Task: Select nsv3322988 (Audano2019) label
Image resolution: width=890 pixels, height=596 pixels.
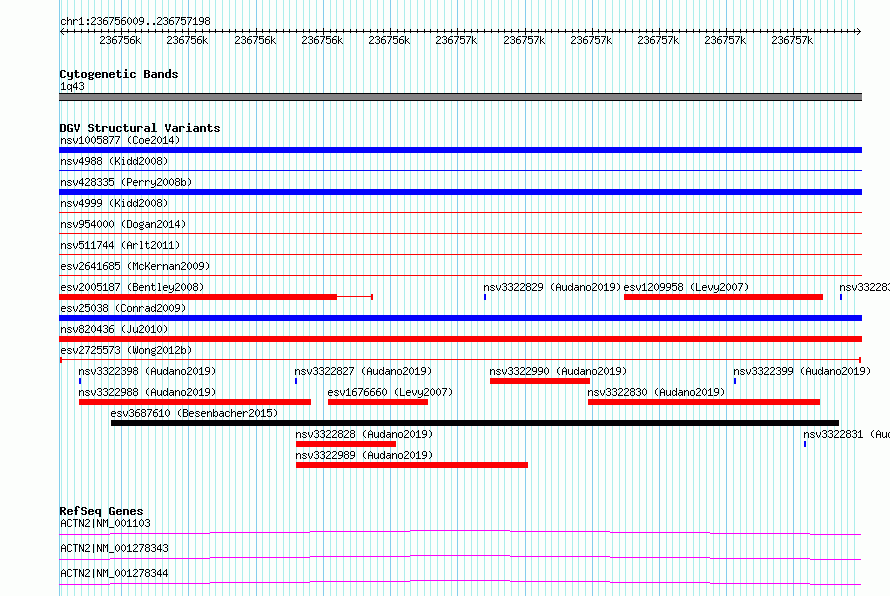Action: click(x=147, y=392)
